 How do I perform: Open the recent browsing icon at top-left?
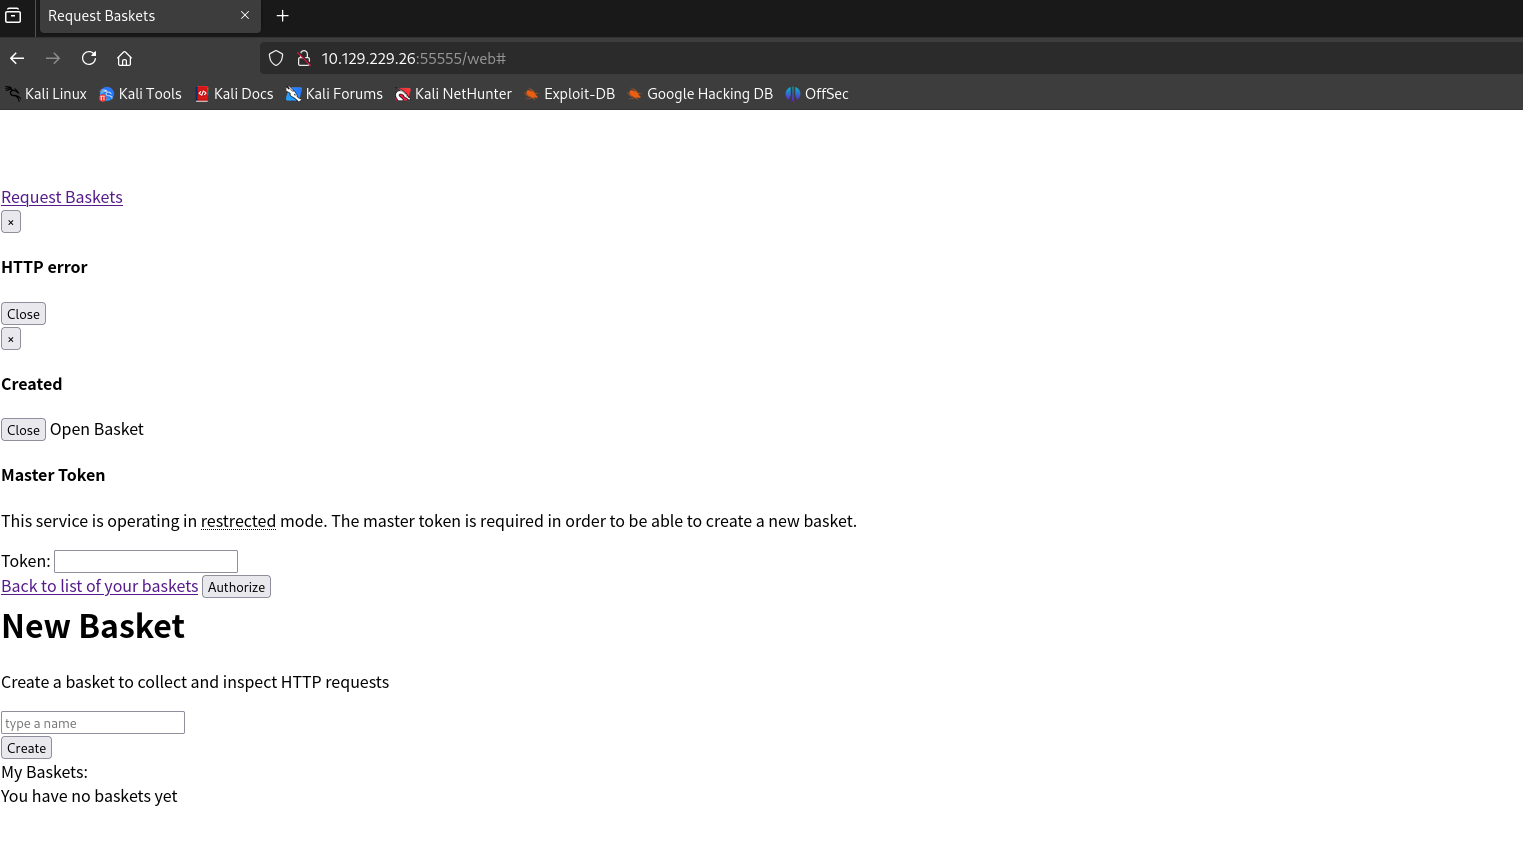(x=13, y=16)
